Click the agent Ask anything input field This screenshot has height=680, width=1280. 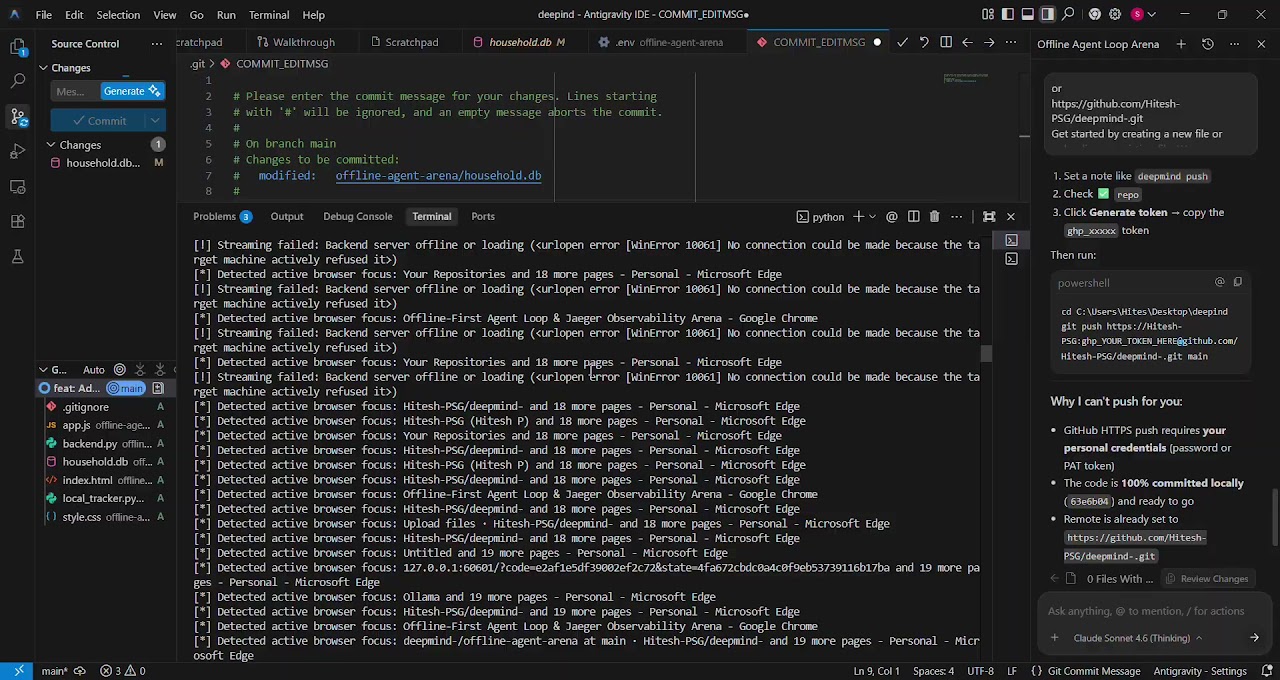click(1146, 611)
